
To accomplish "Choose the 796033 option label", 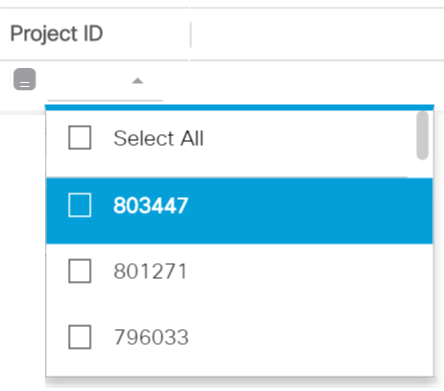I will [x=151, y=337].
